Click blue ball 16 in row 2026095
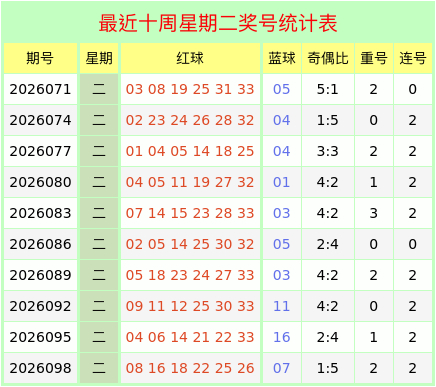 coord(282,337)
